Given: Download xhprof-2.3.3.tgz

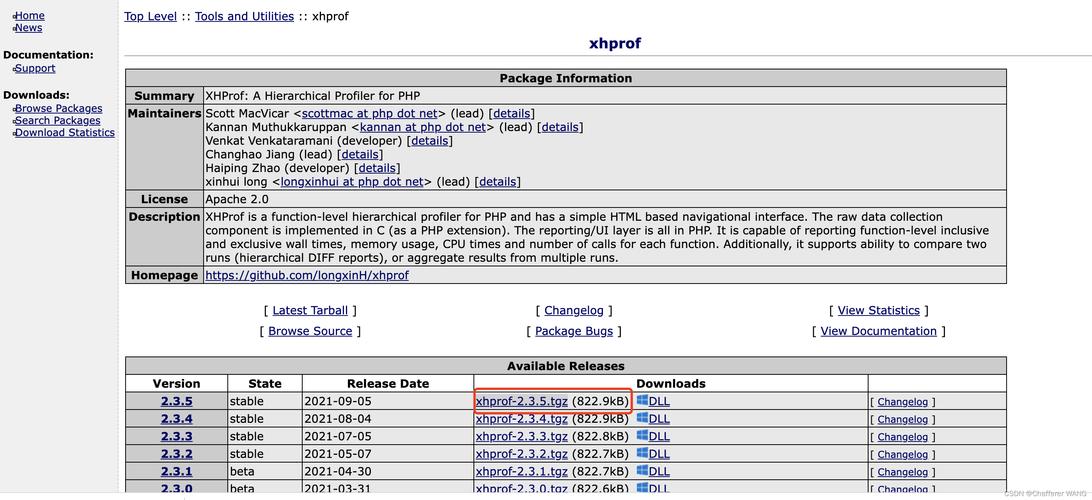Looking at the screenshot, I should 522,437.
